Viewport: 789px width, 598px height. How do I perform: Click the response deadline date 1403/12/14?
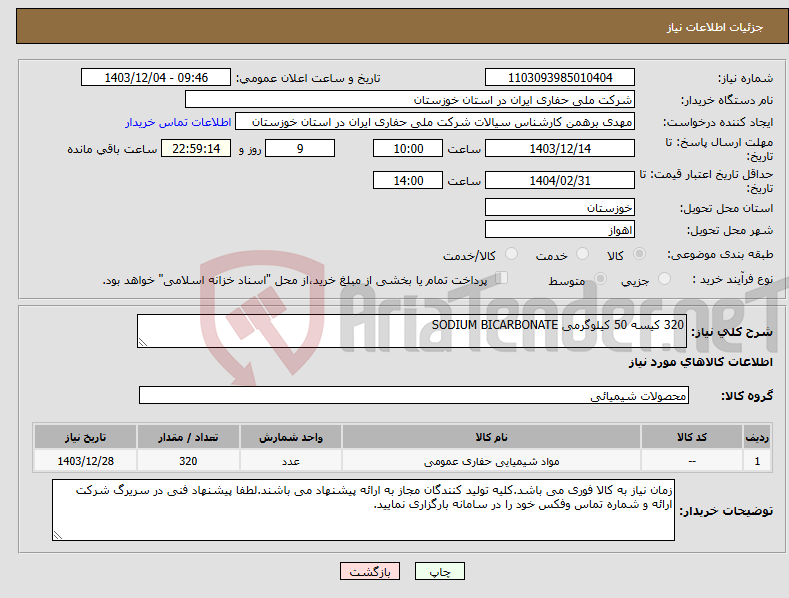coord(560,148)
